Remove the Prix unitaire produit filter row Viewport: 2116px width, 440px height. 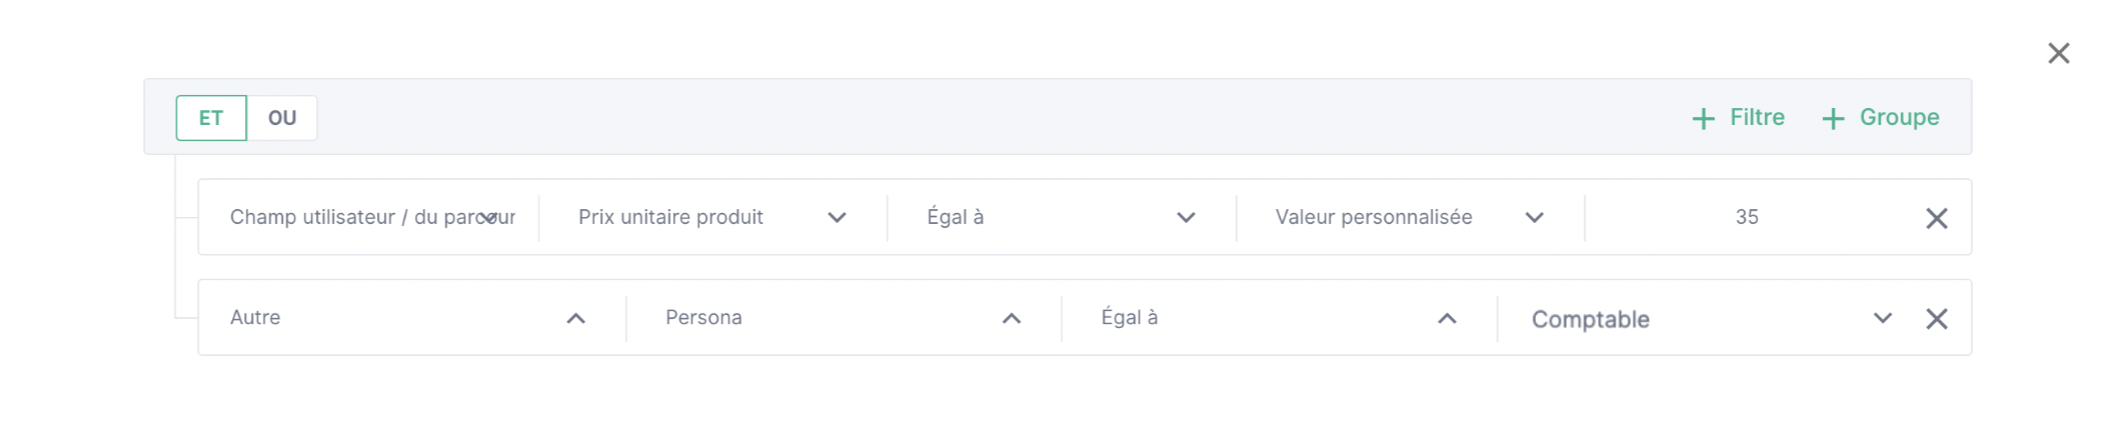(1936, 218)
